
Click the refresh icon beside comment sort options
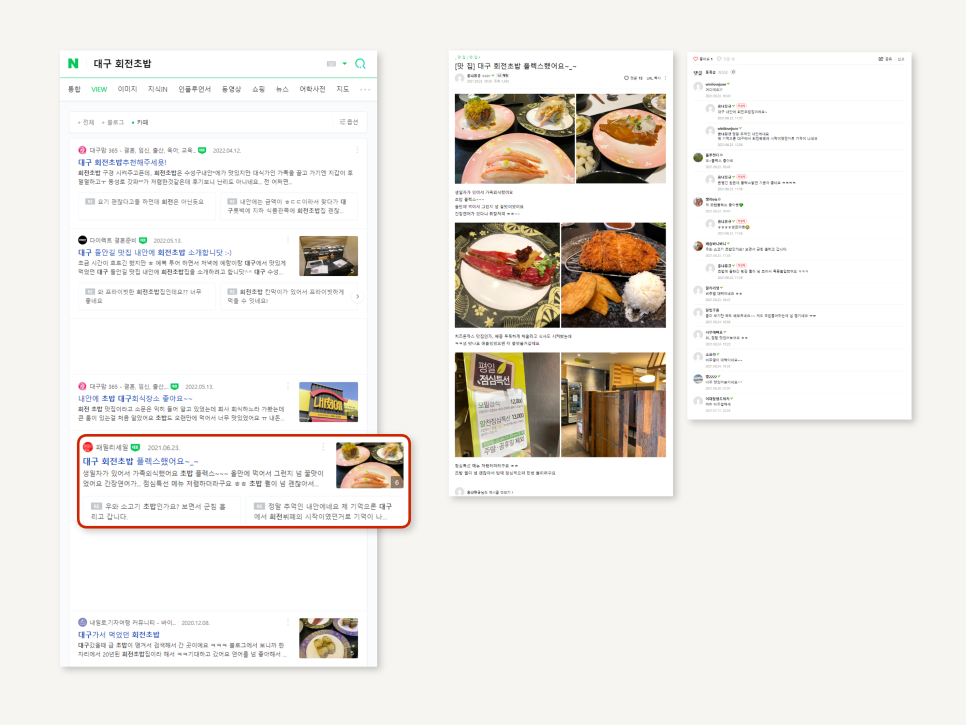[733, 72]
